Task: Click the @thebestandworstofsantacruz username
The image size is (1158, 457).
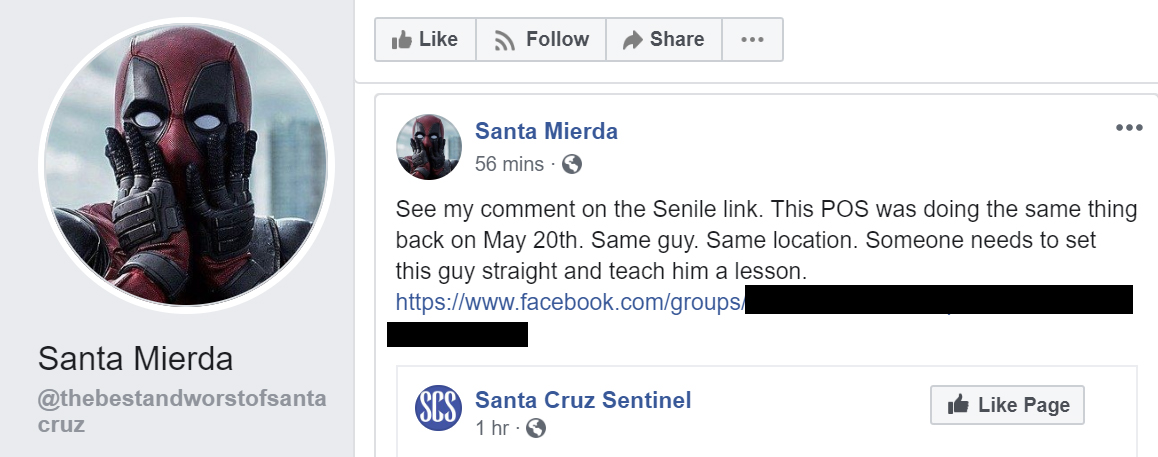Action: pos(180,410)
